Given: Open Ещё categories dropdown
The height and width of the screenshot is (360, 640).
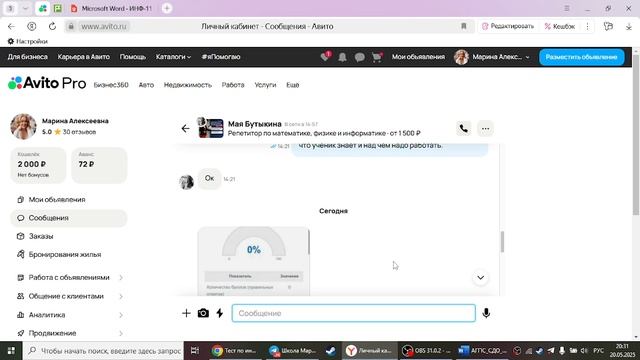Looking at the screenshot, I should pos(293,85).
